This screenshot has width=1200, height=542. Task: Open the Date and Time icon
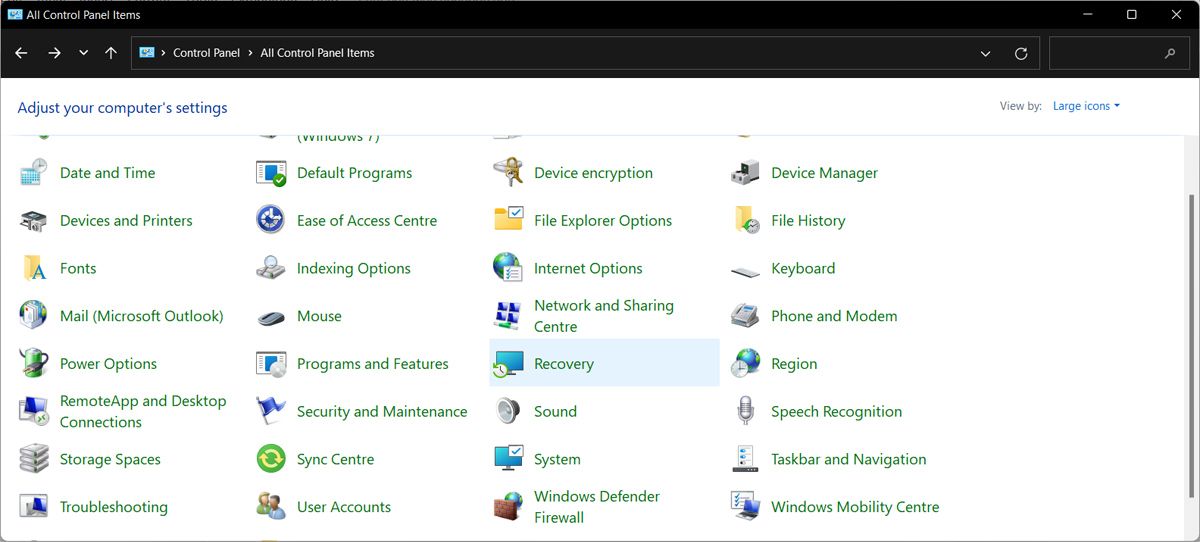[34, 173]
